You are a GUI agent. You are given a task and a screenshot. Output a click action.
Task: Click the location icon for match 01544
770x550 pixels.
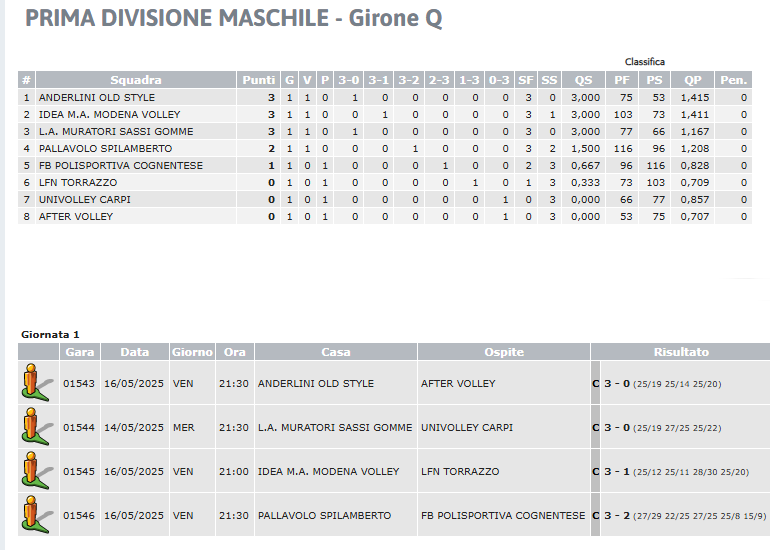[37, 427]
